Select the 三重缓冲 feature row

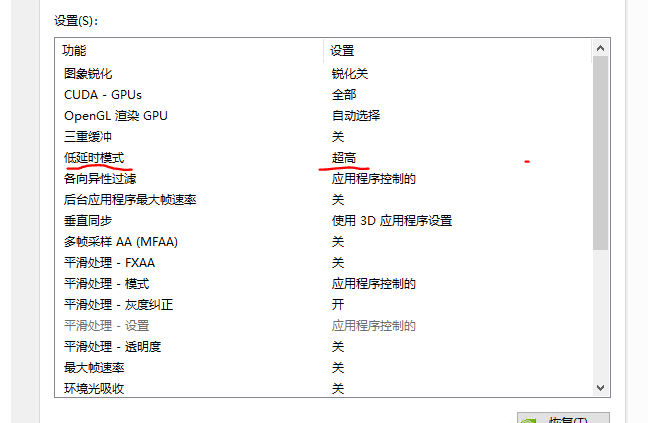(x=88, y=137)
